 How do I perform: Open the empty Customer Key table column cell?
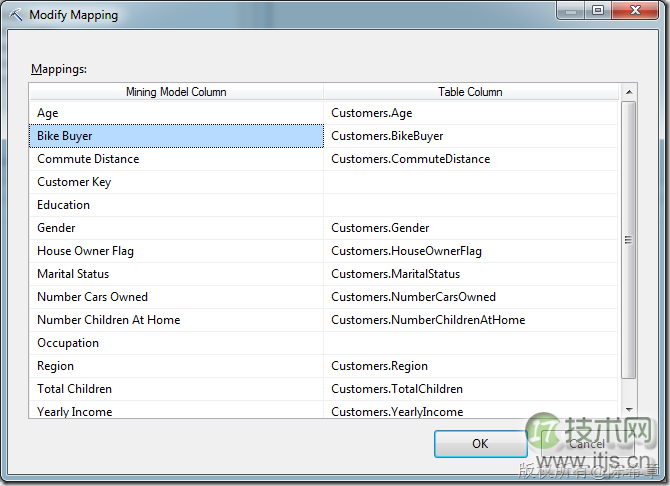[x=470, y=182]
